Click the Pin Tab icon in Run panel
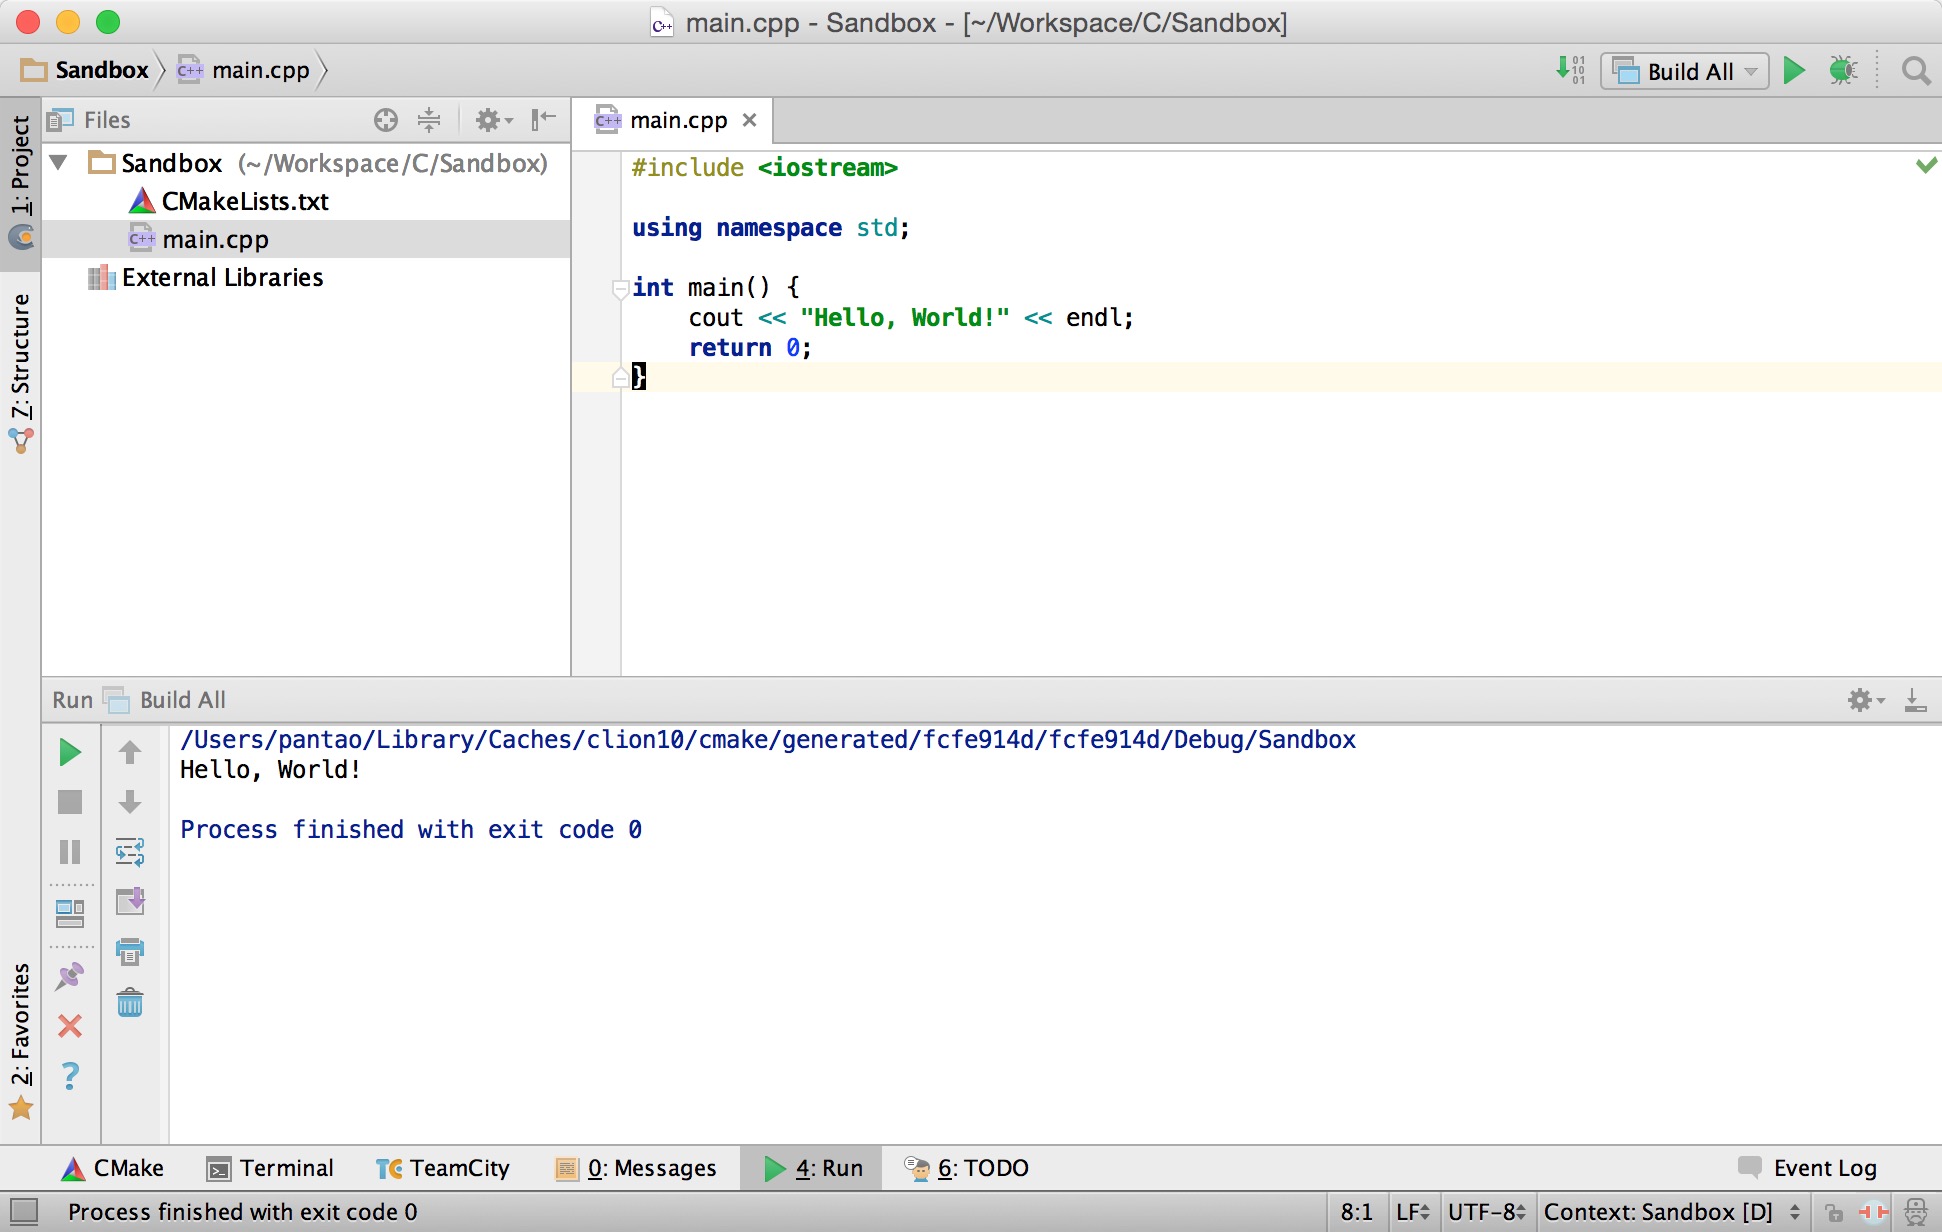1942x1232 pixels. pyautogui.click(x=70, y=977)
